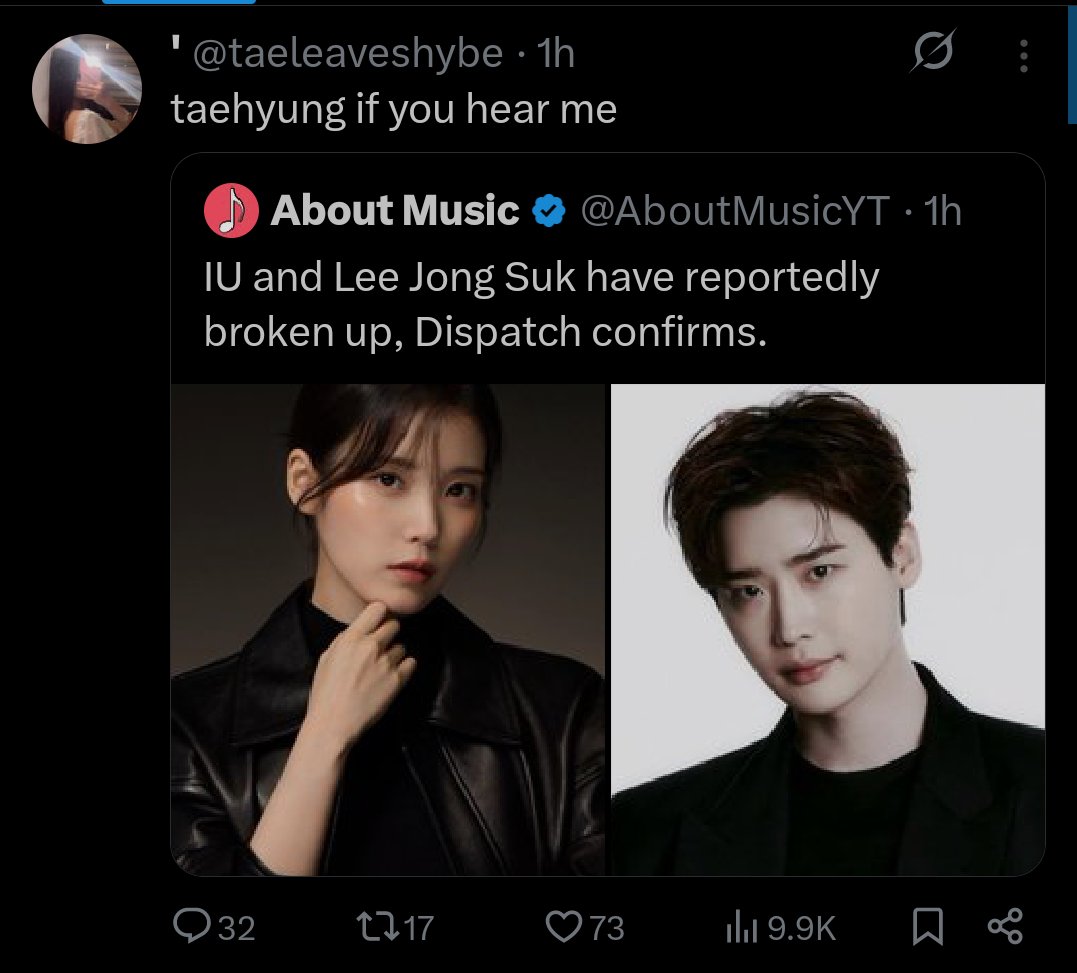Open the tweet author's profile avatar
Viewport: 1077px width, 973px height.
pos(87,89)
